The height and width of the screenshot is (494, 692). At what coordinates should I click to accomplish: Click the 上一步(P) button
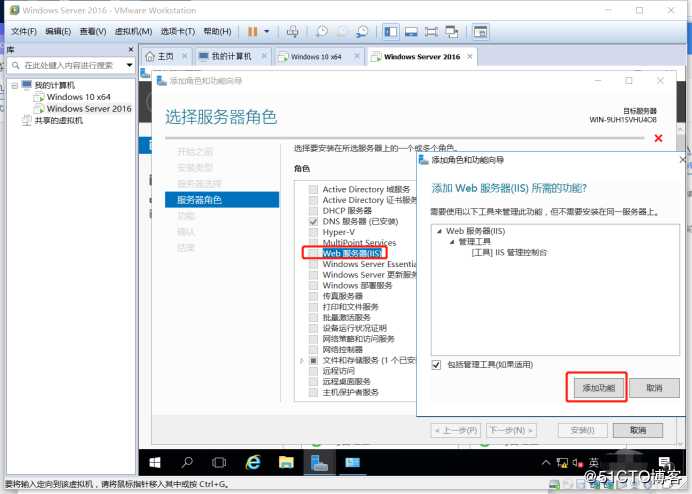click(456, 430)
